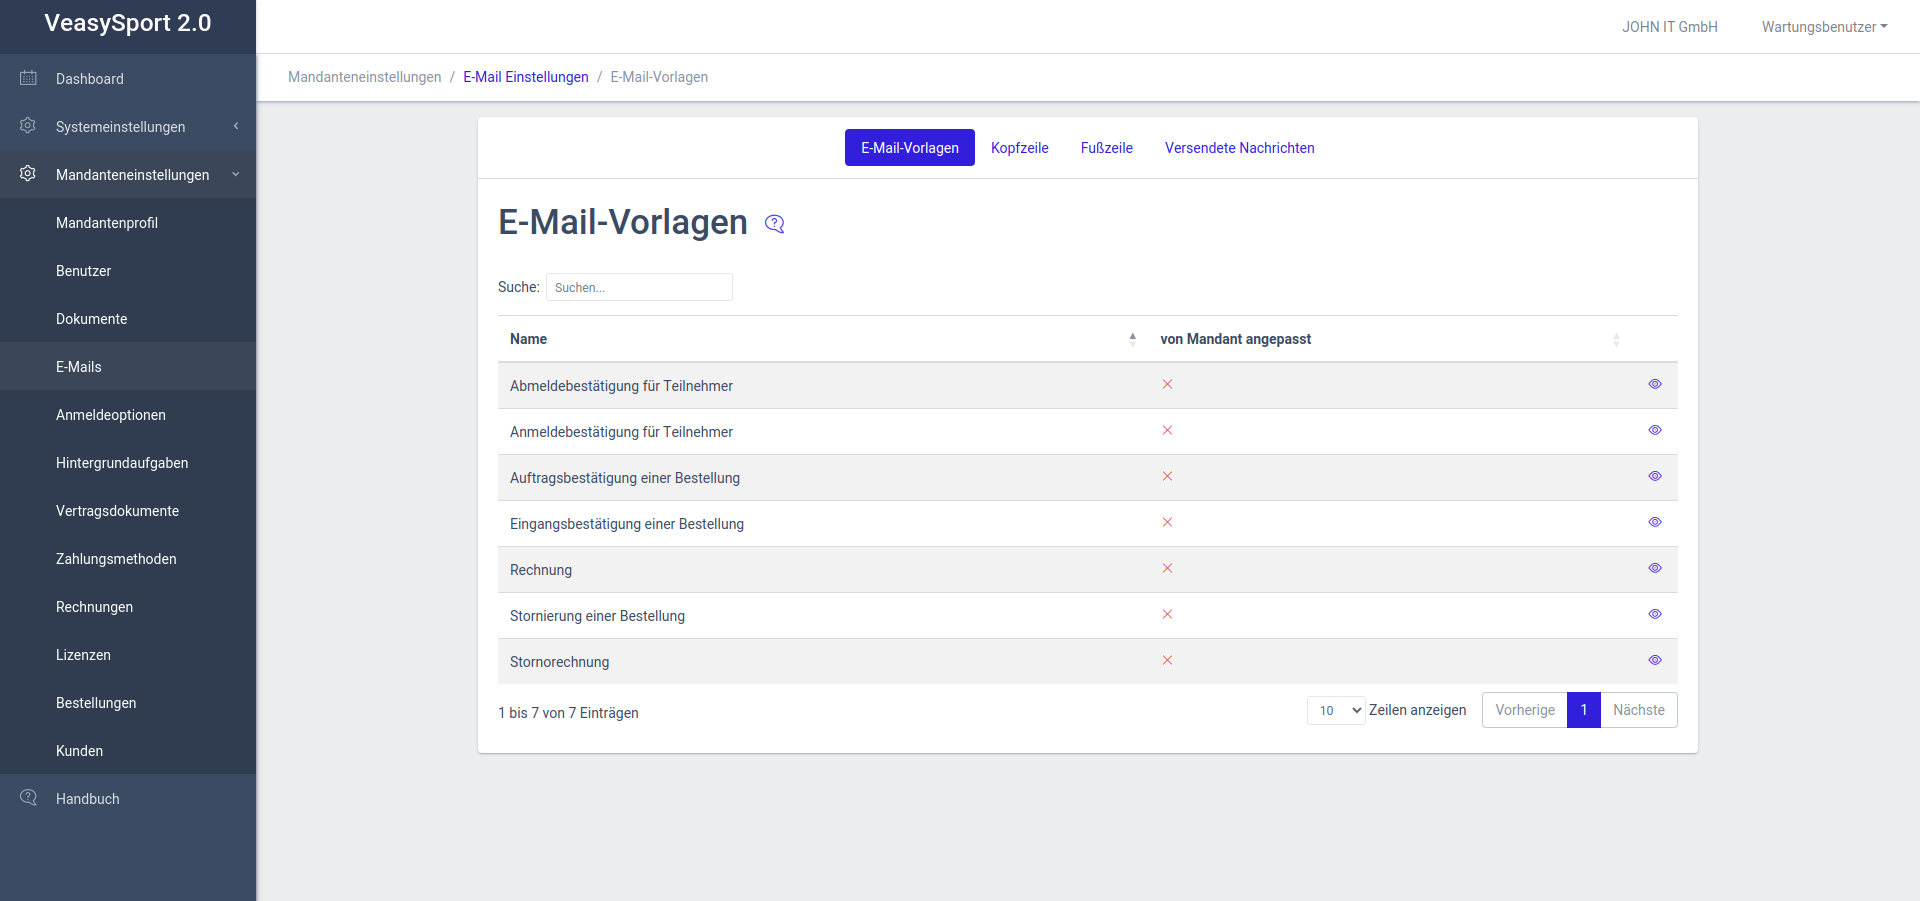Switch to the Kopfzeile tab
This screenshot has width=1920, height=901.
point(1019,148)
